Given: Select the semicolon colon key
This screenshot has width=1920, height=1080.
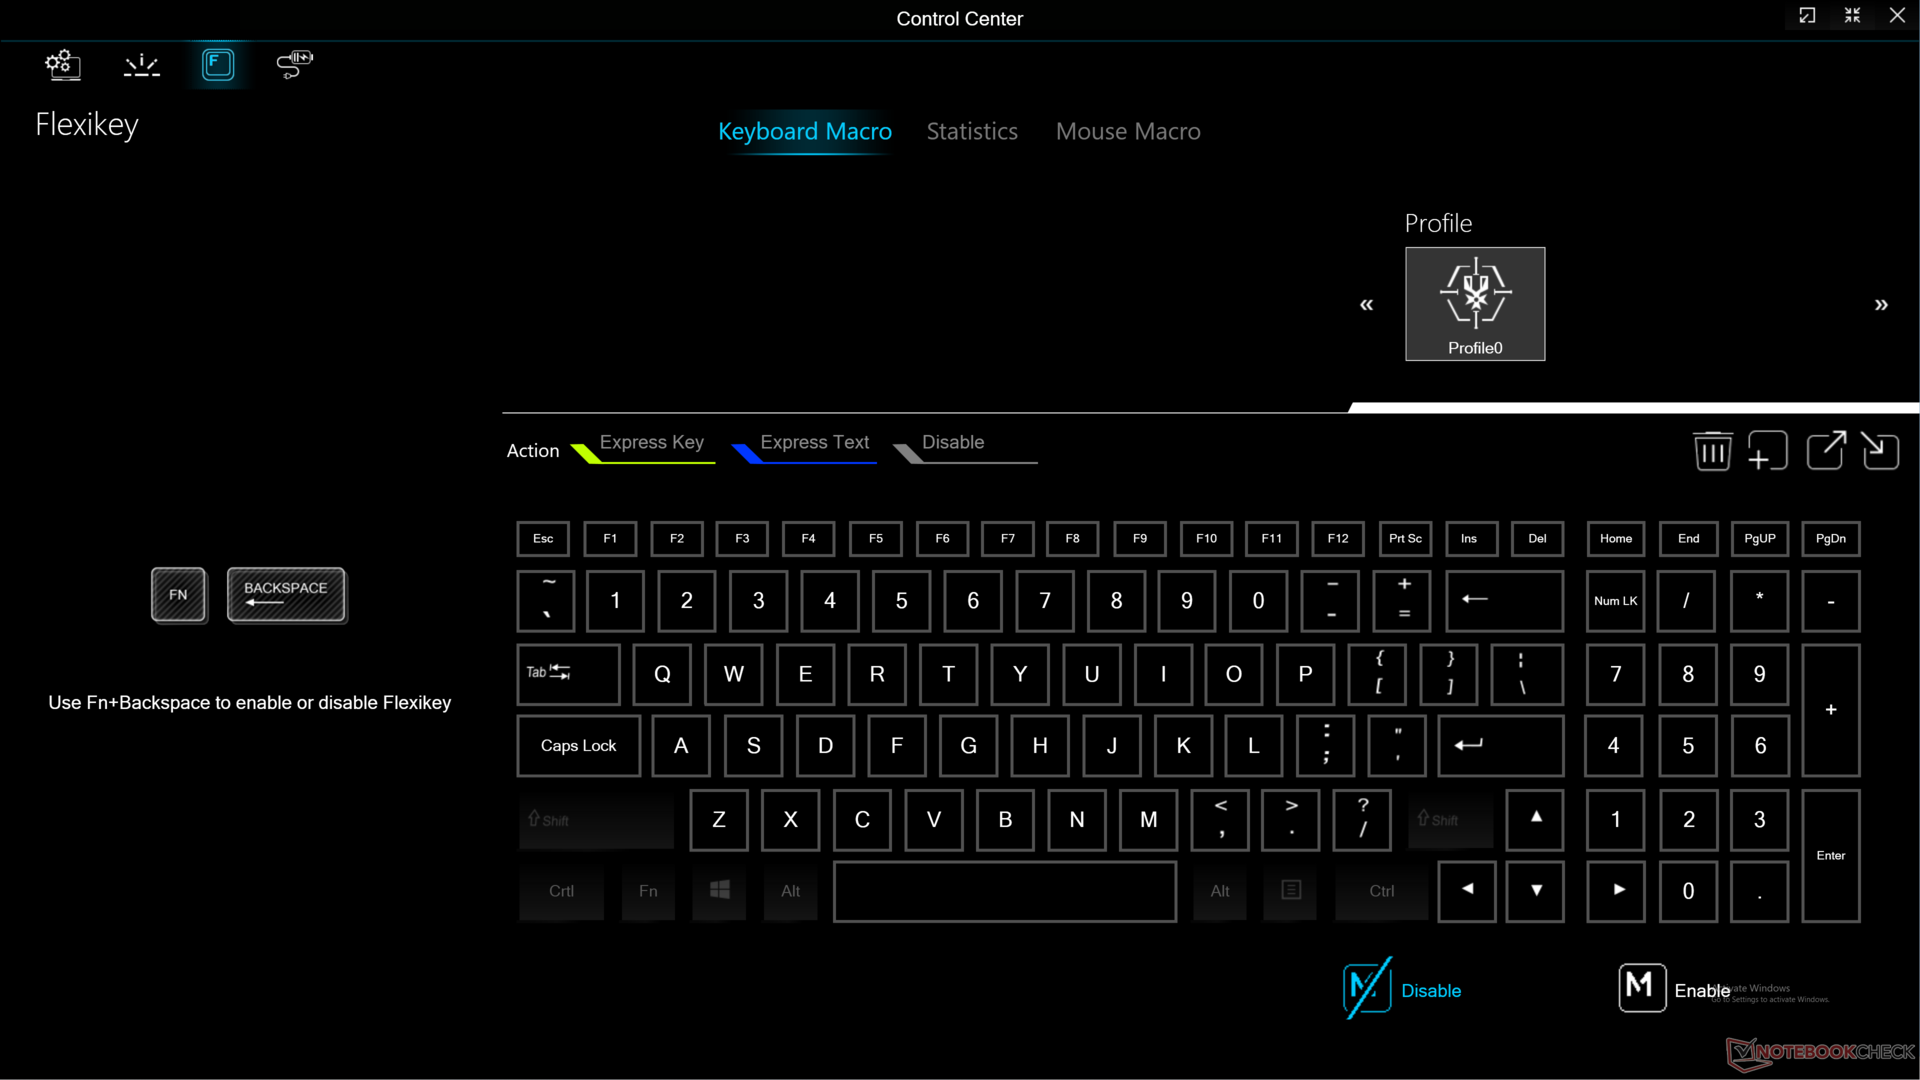Looking at the screenshot, I should (x=1326, y=746).
